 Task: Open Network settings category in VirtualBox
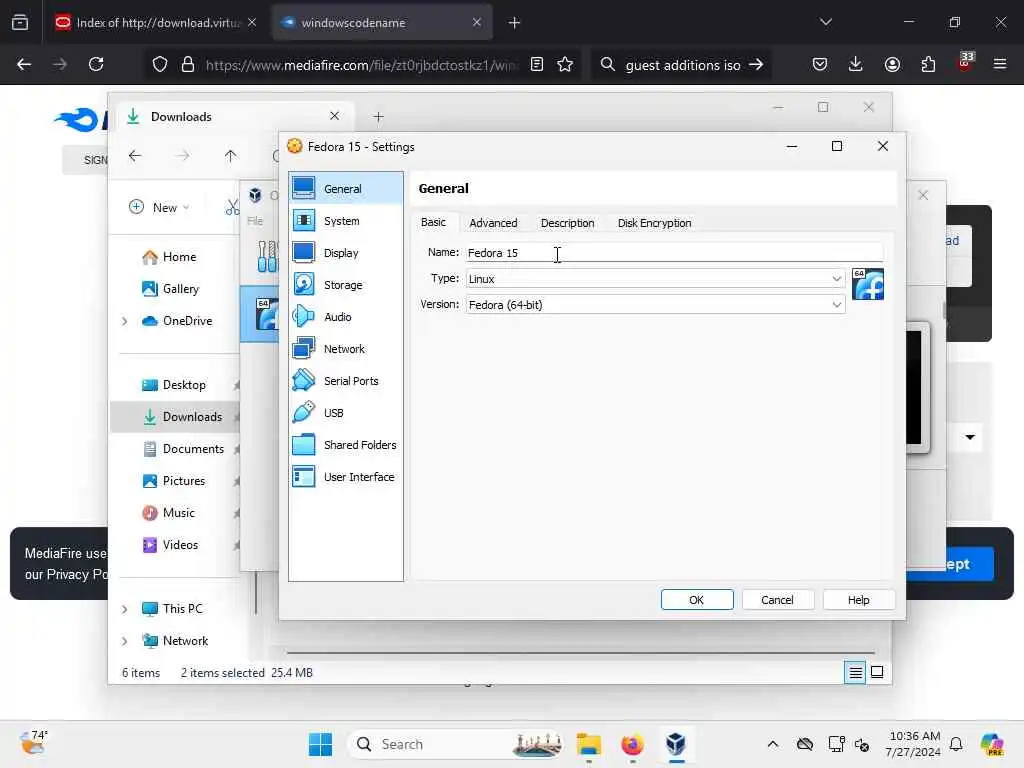(345, 349)
